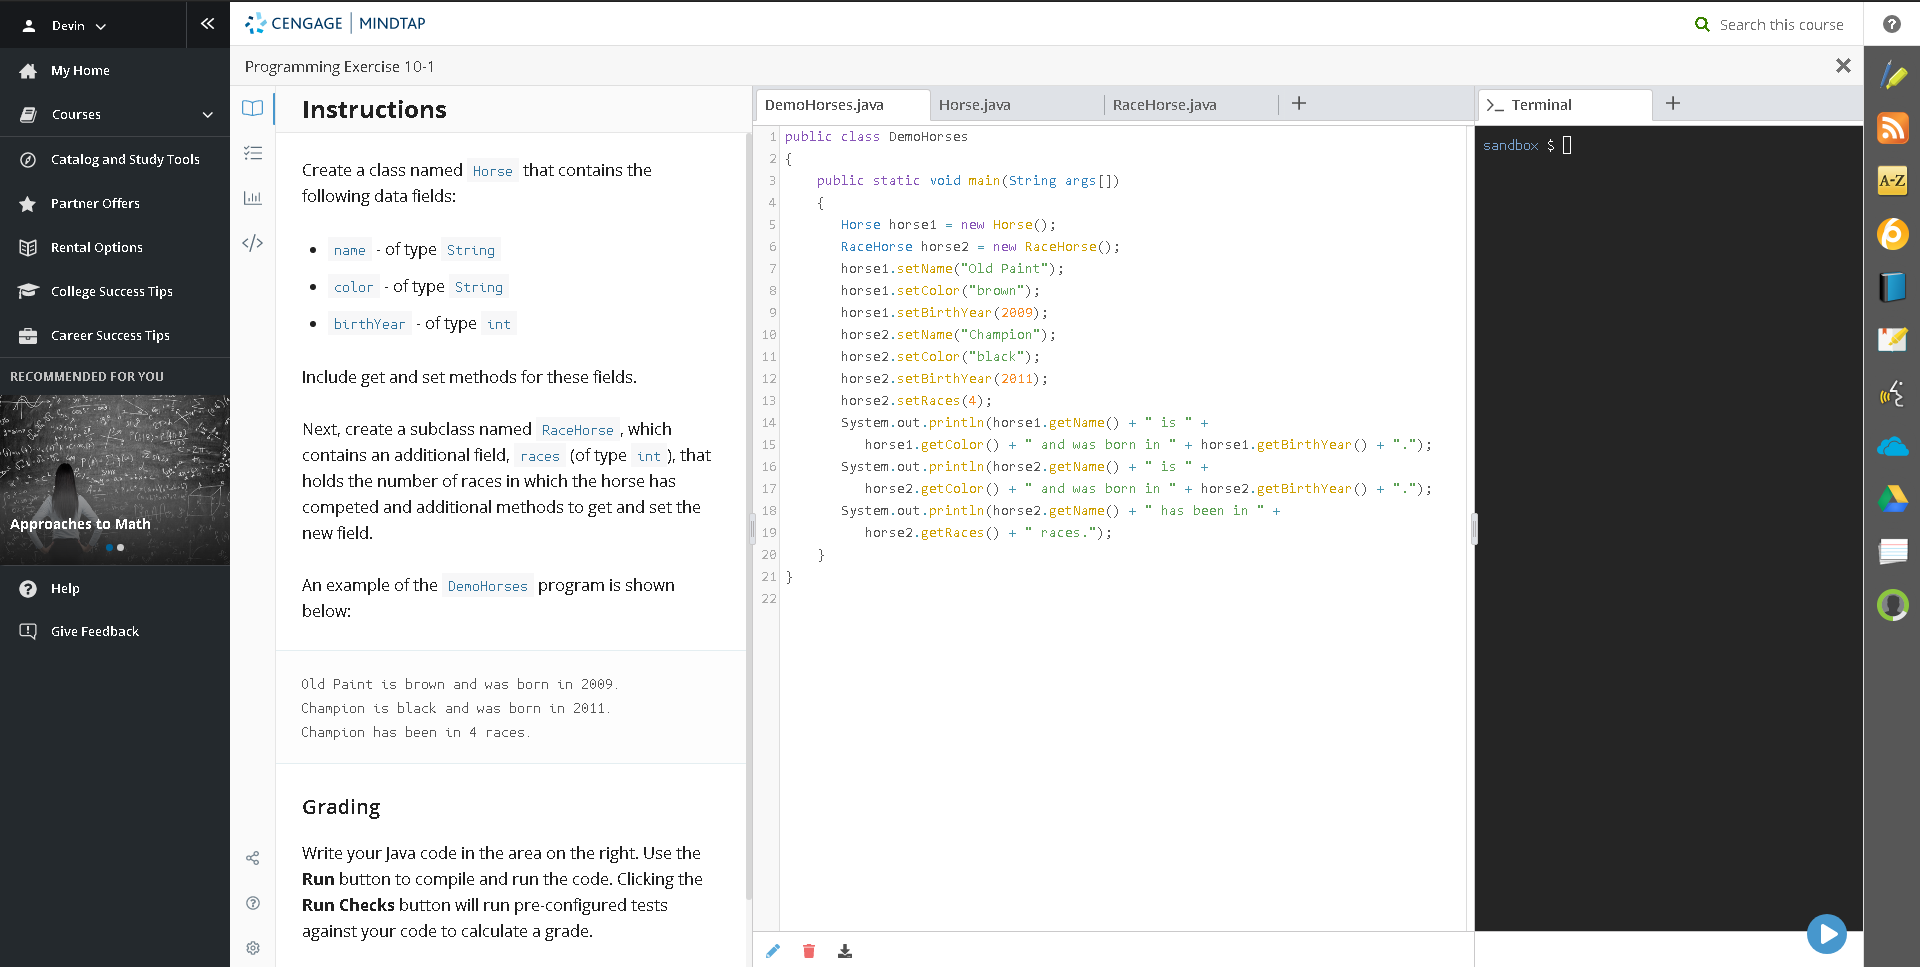The image size is (1920, 967).
Task: Add a new terminal tab
Action: 1673,103
